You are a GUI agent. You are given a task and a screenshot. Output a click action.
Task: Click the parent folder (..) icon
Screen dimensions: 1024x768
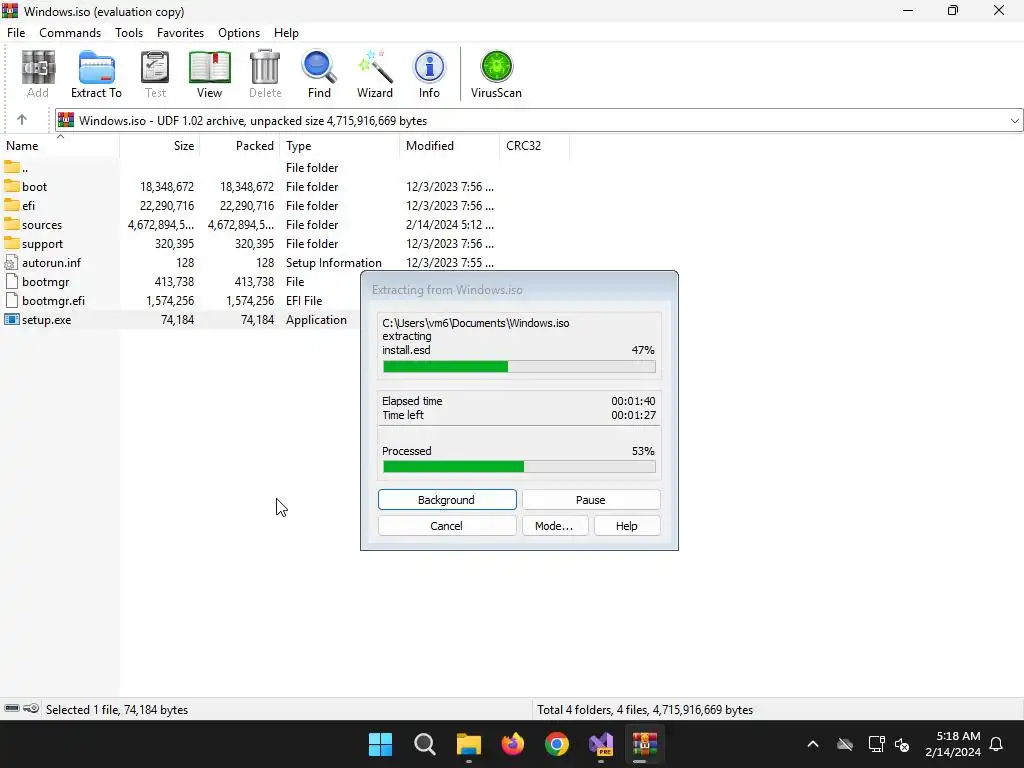[12, 167]
